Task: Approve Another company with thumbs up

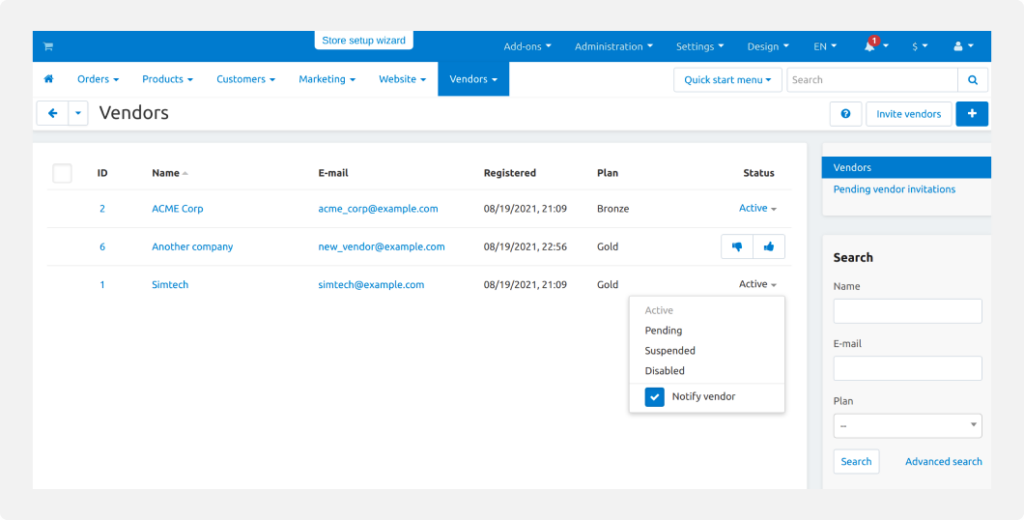Action: tap(769, 247)
